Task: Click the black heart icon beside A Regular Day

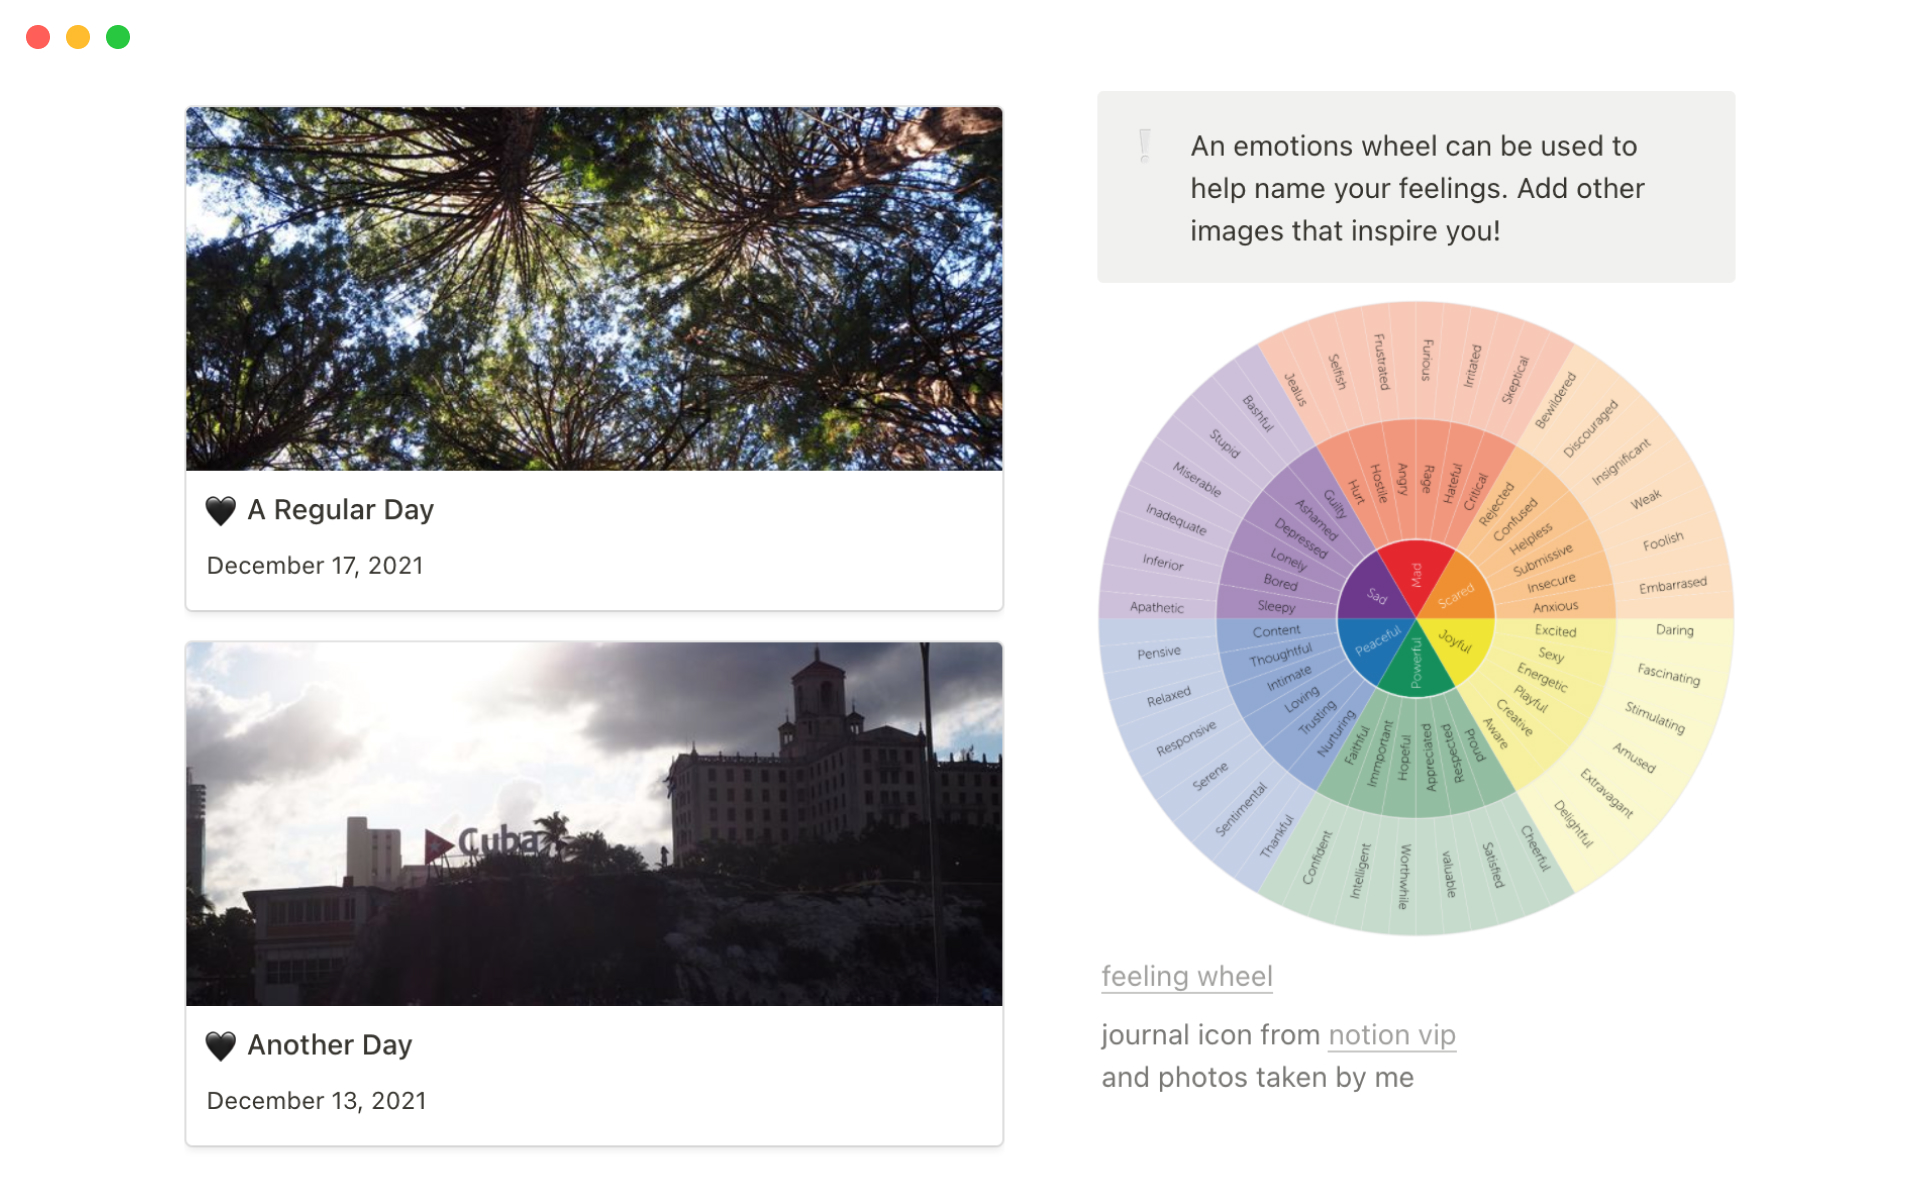Action: 220,510
